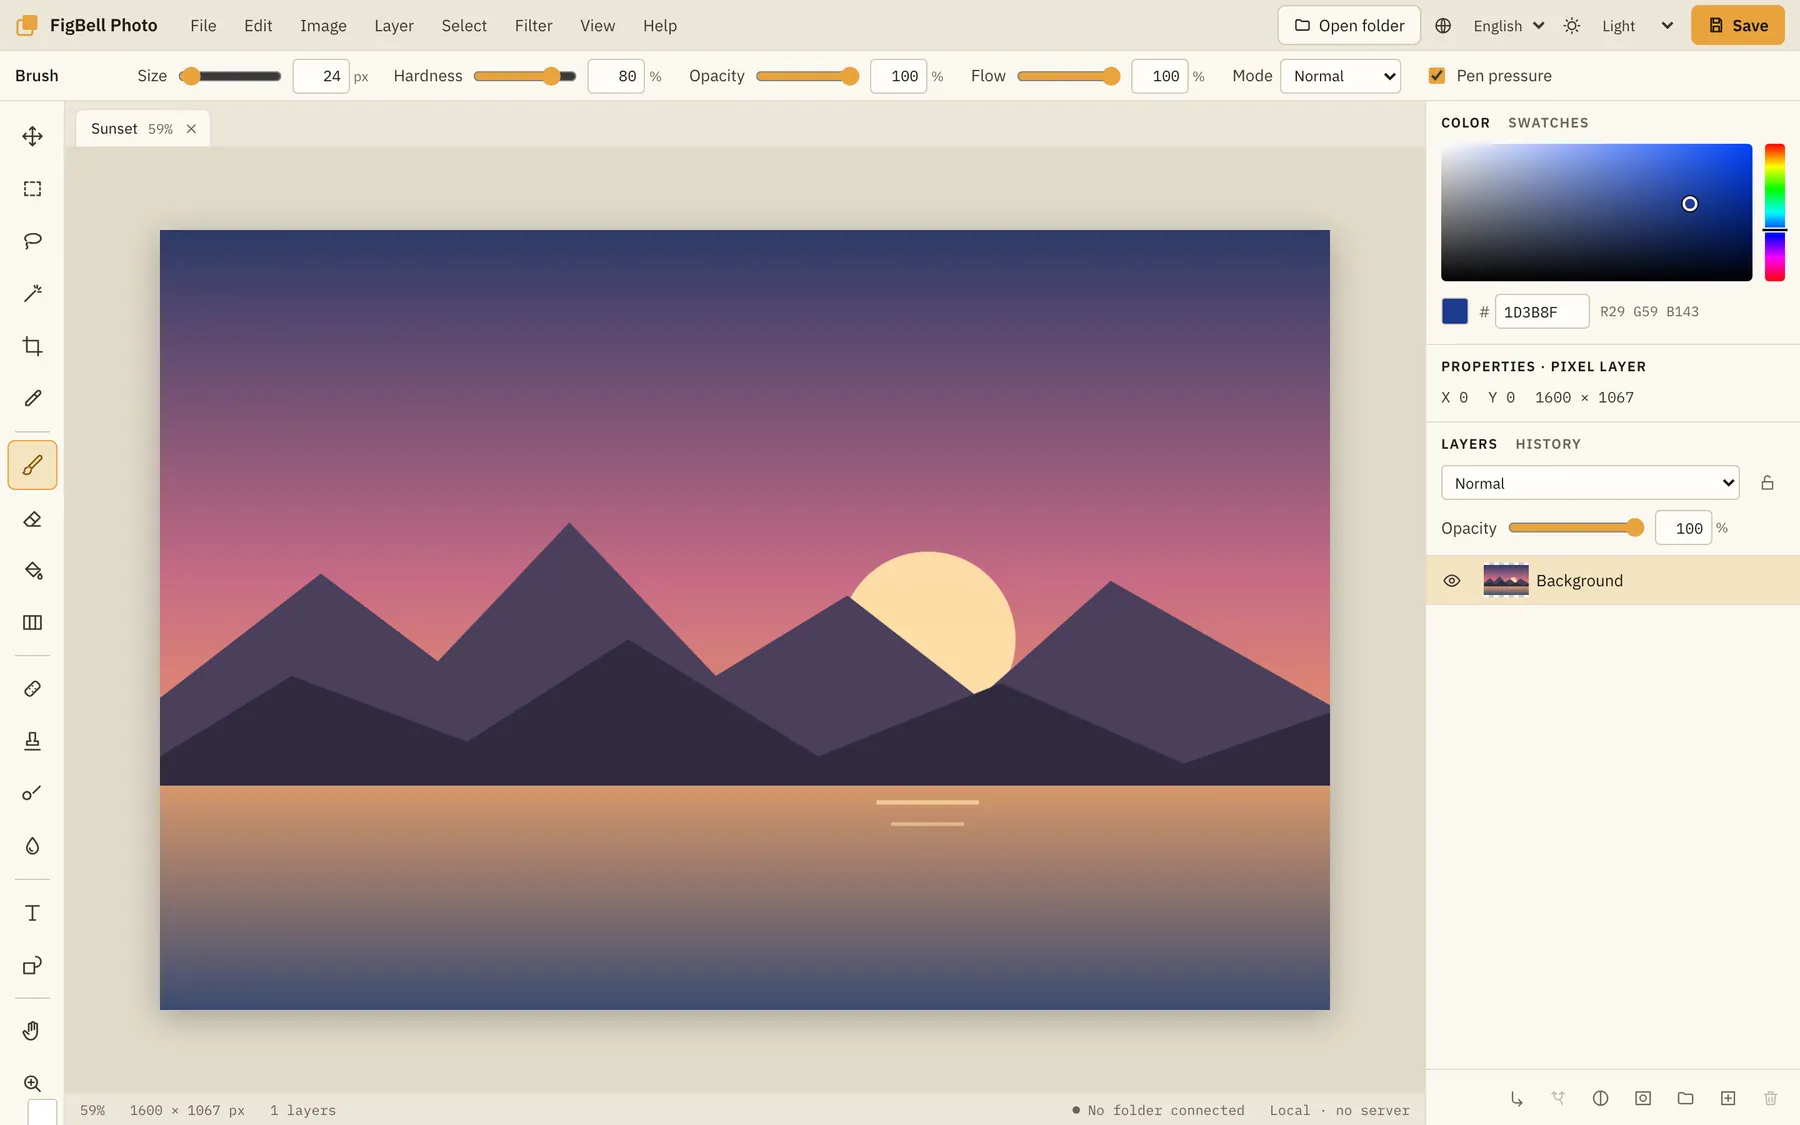Select the Text tool
Image resolution: width=1800 pixels, height=1125 pixels.
tap(32, 913)
